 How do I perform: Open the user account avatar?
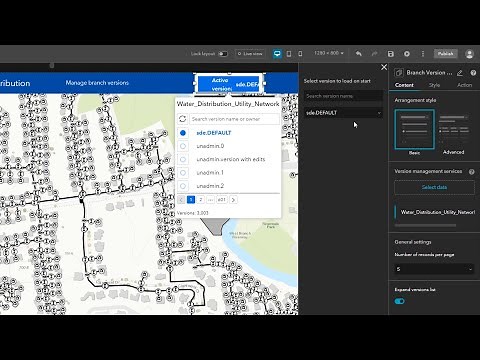[469, 54]
